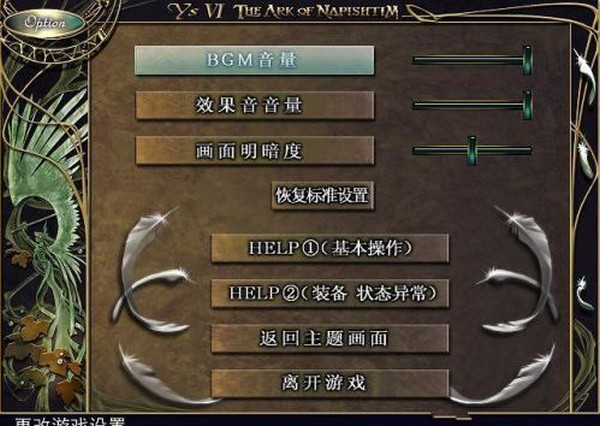
Task: Click the brightness slider handle
Action: pos(473,150)
